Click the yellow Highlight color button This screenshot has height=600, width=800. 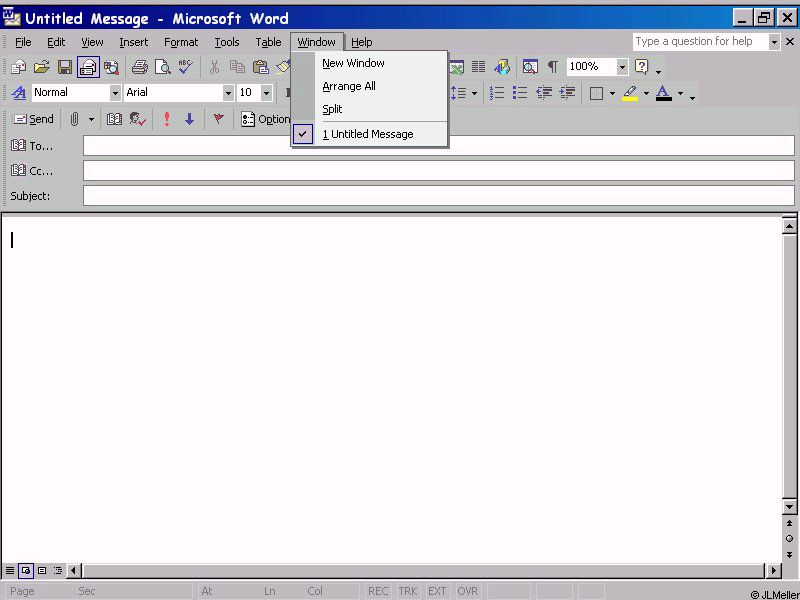[x=630, y=93]
